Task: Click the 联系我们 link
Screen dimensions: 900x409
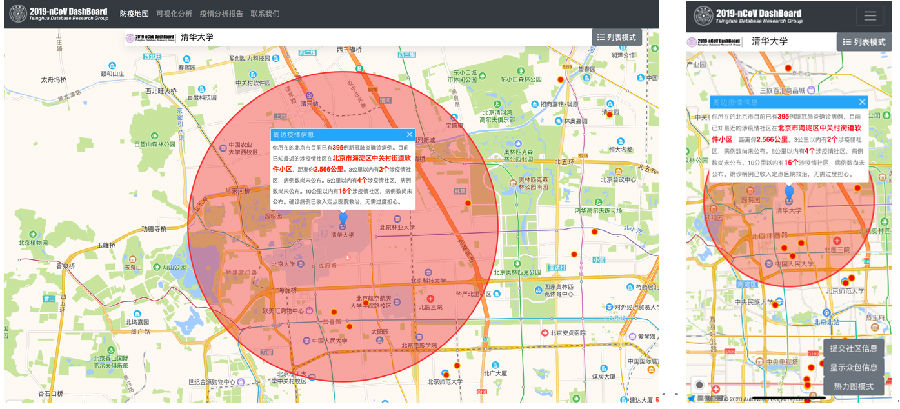Action: pos(267,15)
